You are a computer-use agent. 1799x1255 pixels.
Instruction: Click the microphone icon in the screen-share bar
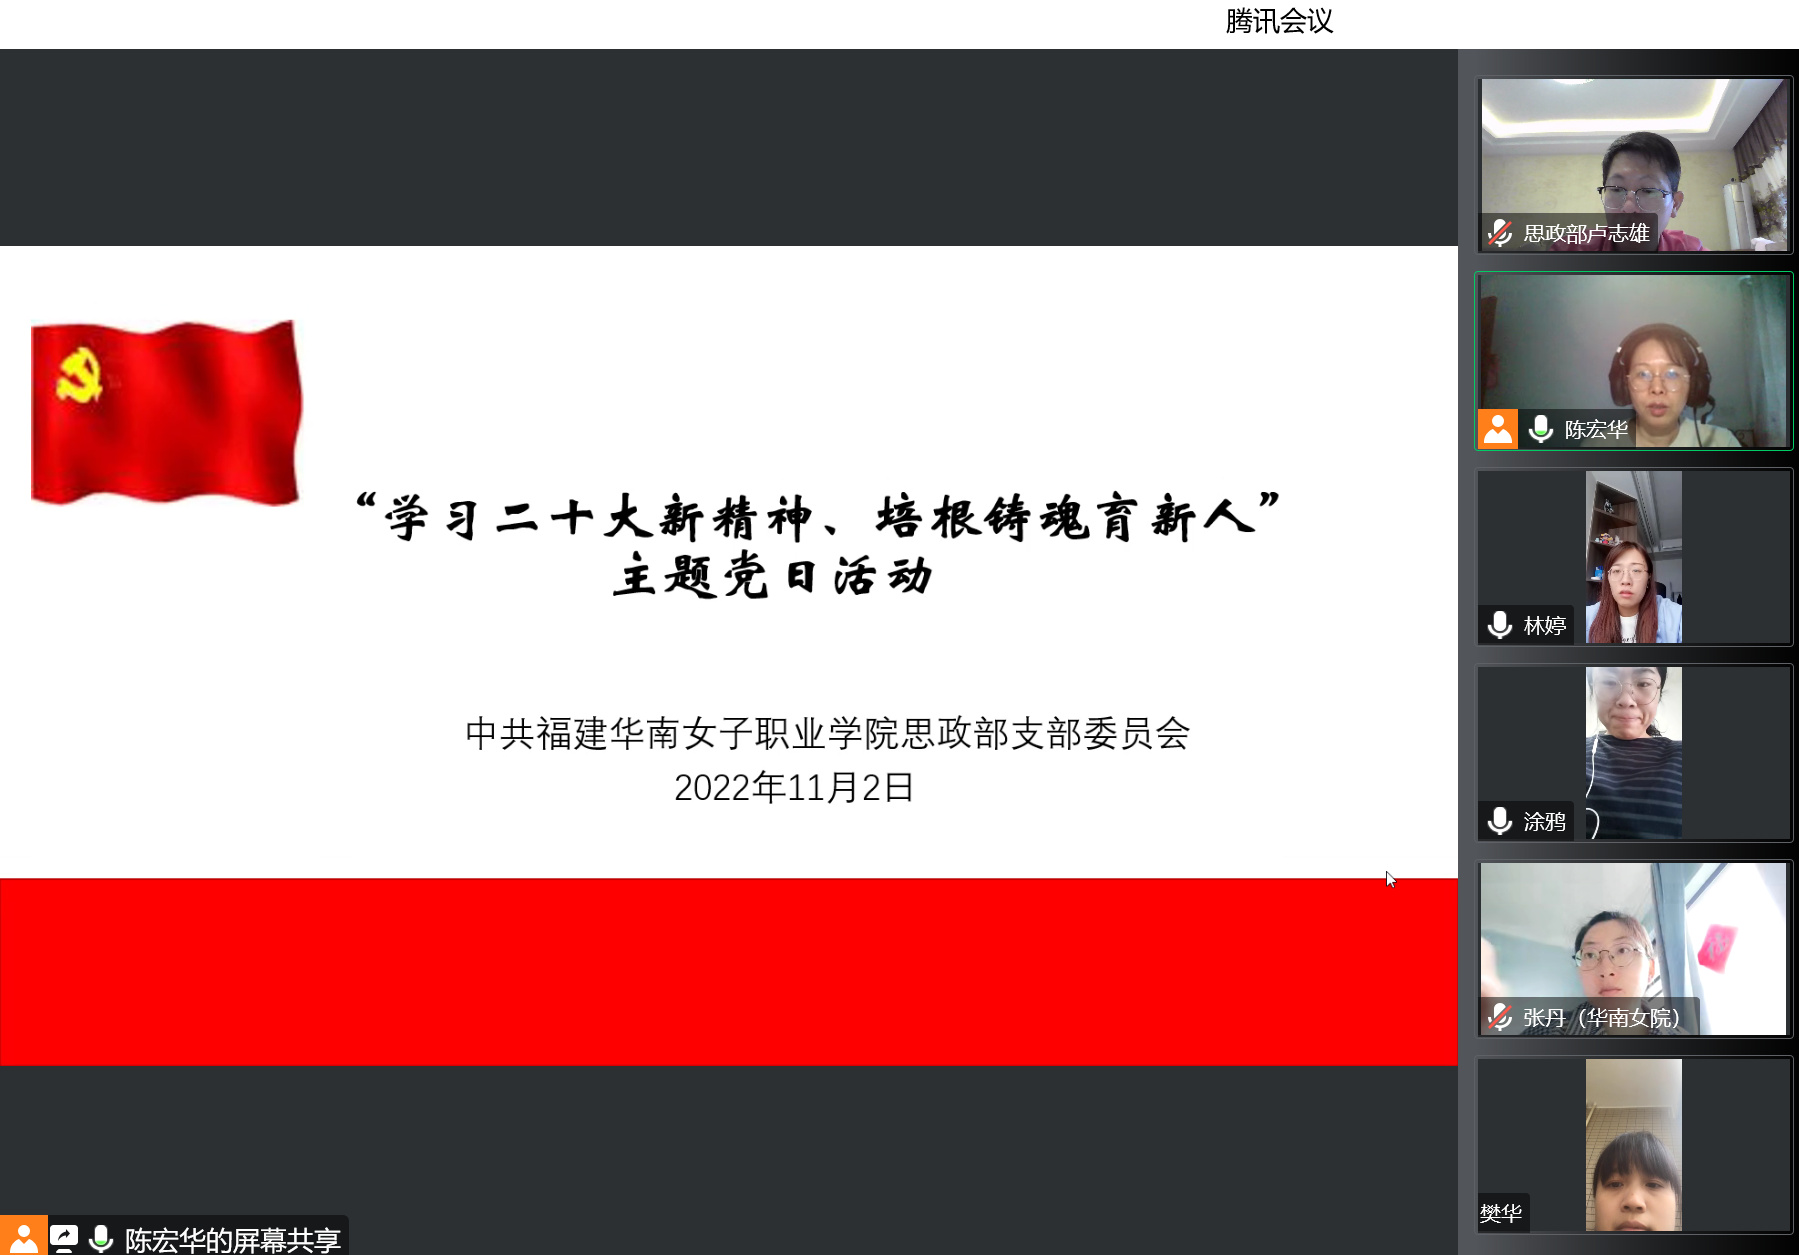tap(101, 1238)
